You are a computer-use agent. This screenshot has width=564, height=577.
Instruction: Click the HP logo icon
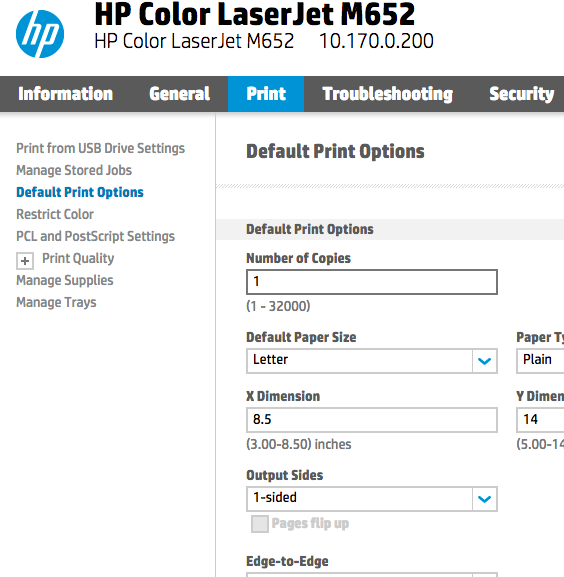[x=40, y=34]
